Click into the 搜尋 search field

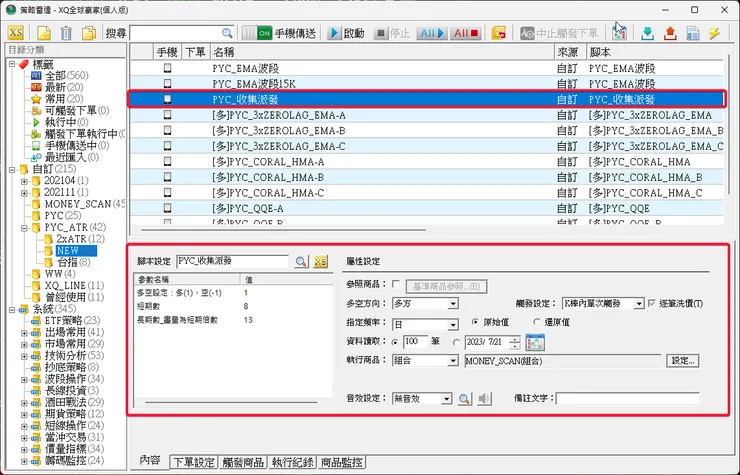pyautogui.click(x=176, y=33)
